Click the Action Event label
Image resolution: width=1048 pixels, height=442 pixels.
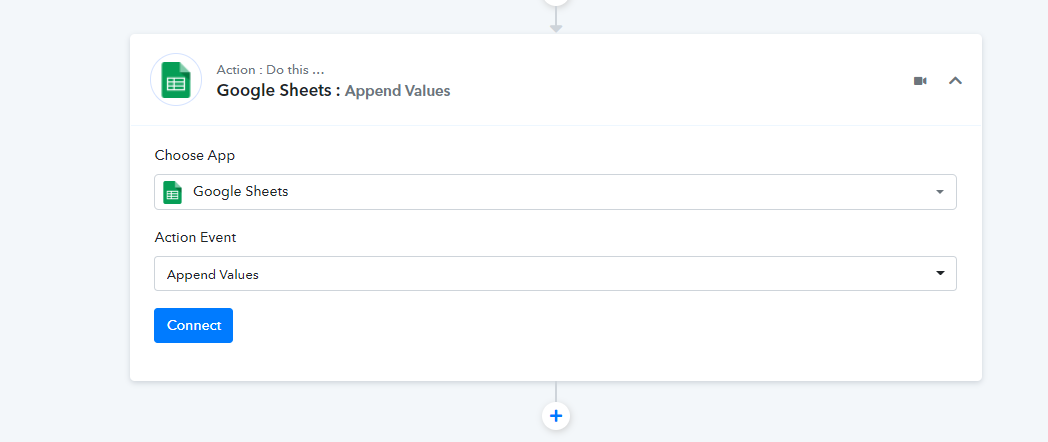point(195,237)
